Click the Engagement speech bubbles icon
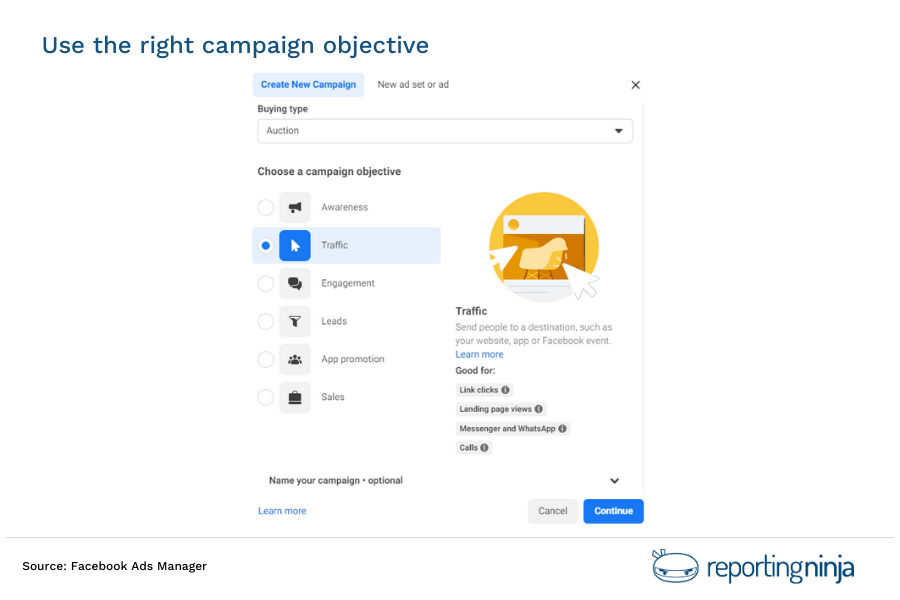900x600 pixels. [294, 283]
